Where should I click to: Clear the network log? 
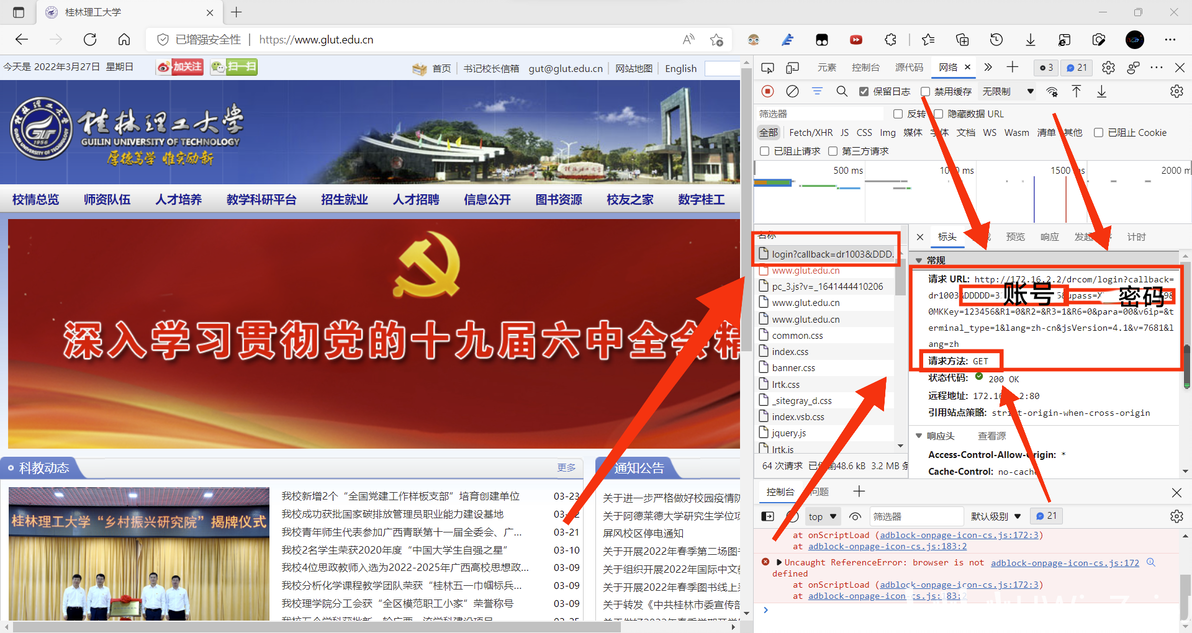tap(792, 91)
